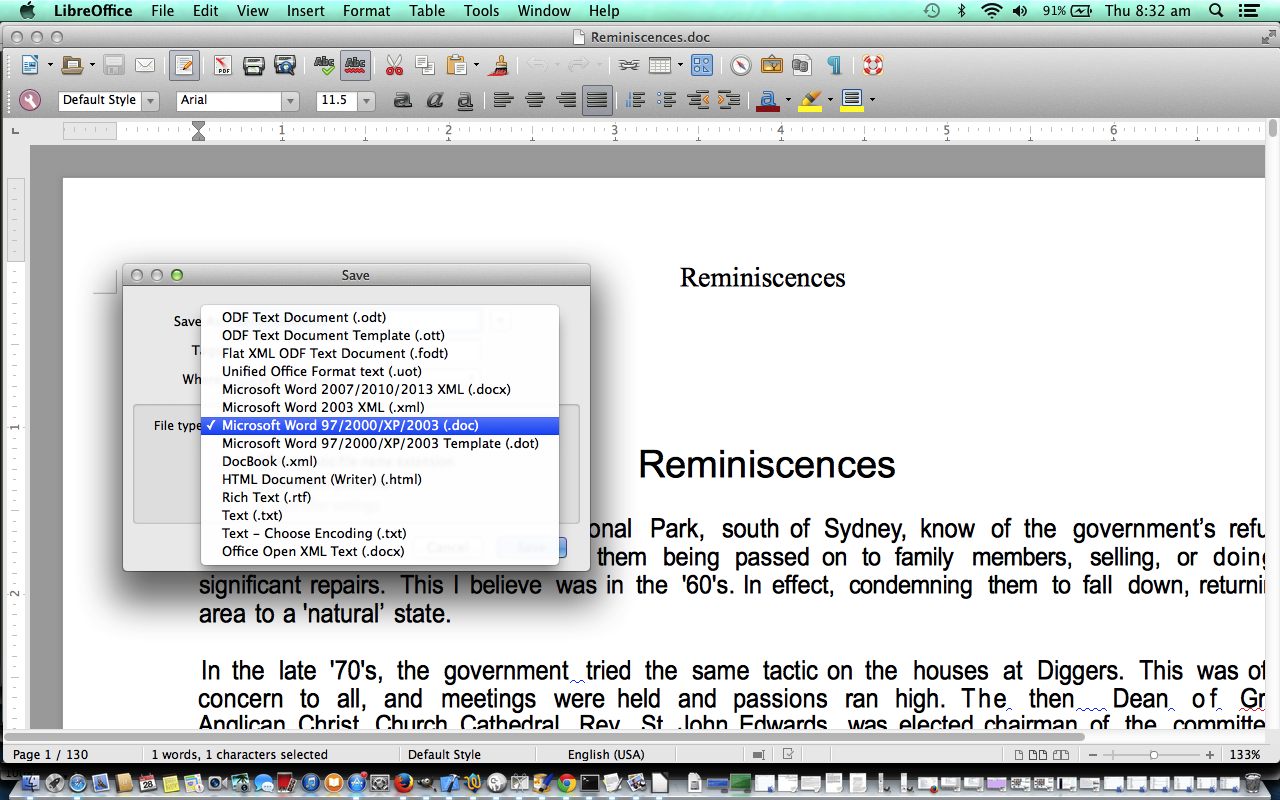Select book view layout icon

pyautogui.click(x=1063, y=755)
